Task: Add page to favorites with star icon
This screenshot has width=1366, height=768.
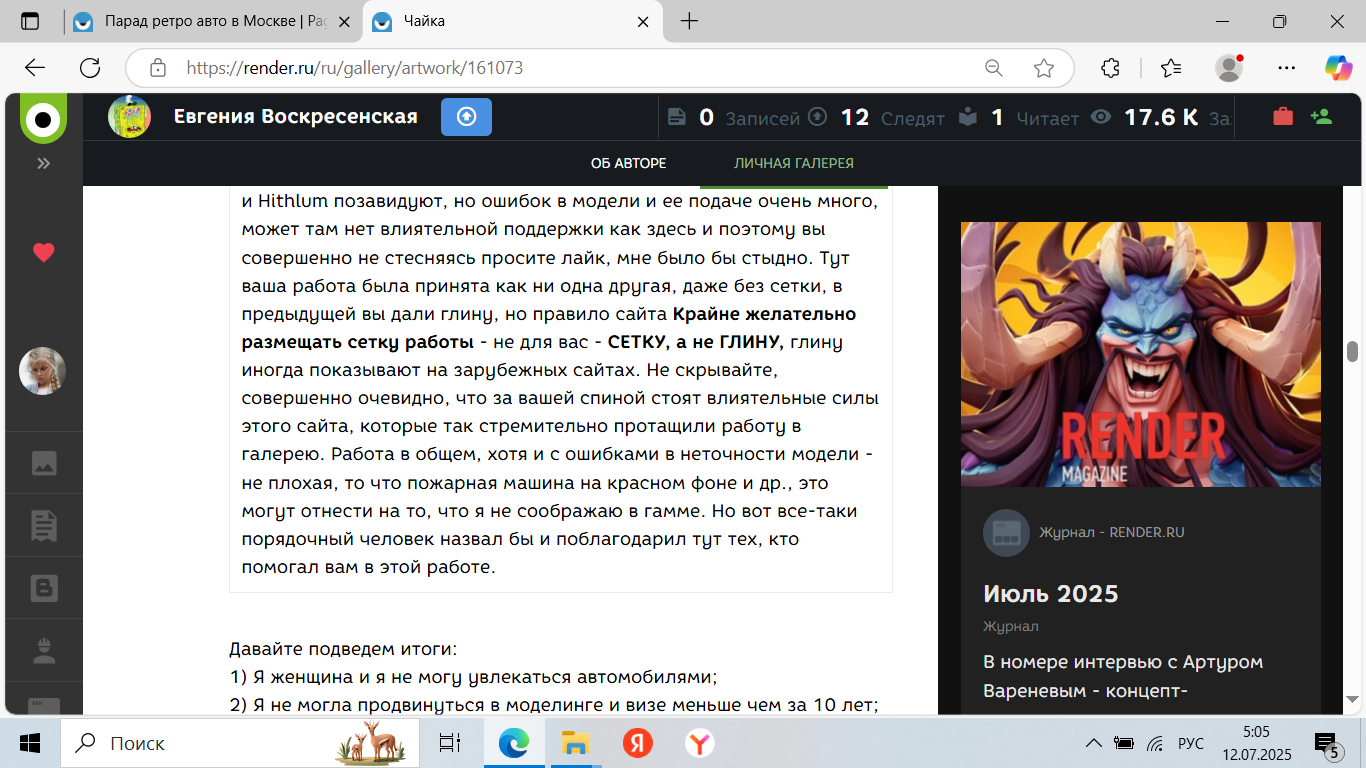Action: (1044, 68)
